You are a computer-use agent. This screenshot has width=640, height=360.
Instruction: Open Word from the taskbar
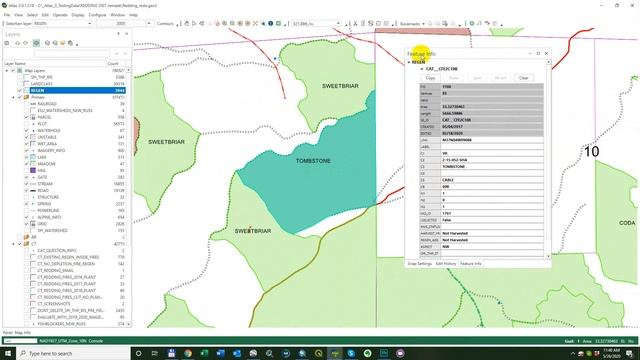(x=220, y=353)
